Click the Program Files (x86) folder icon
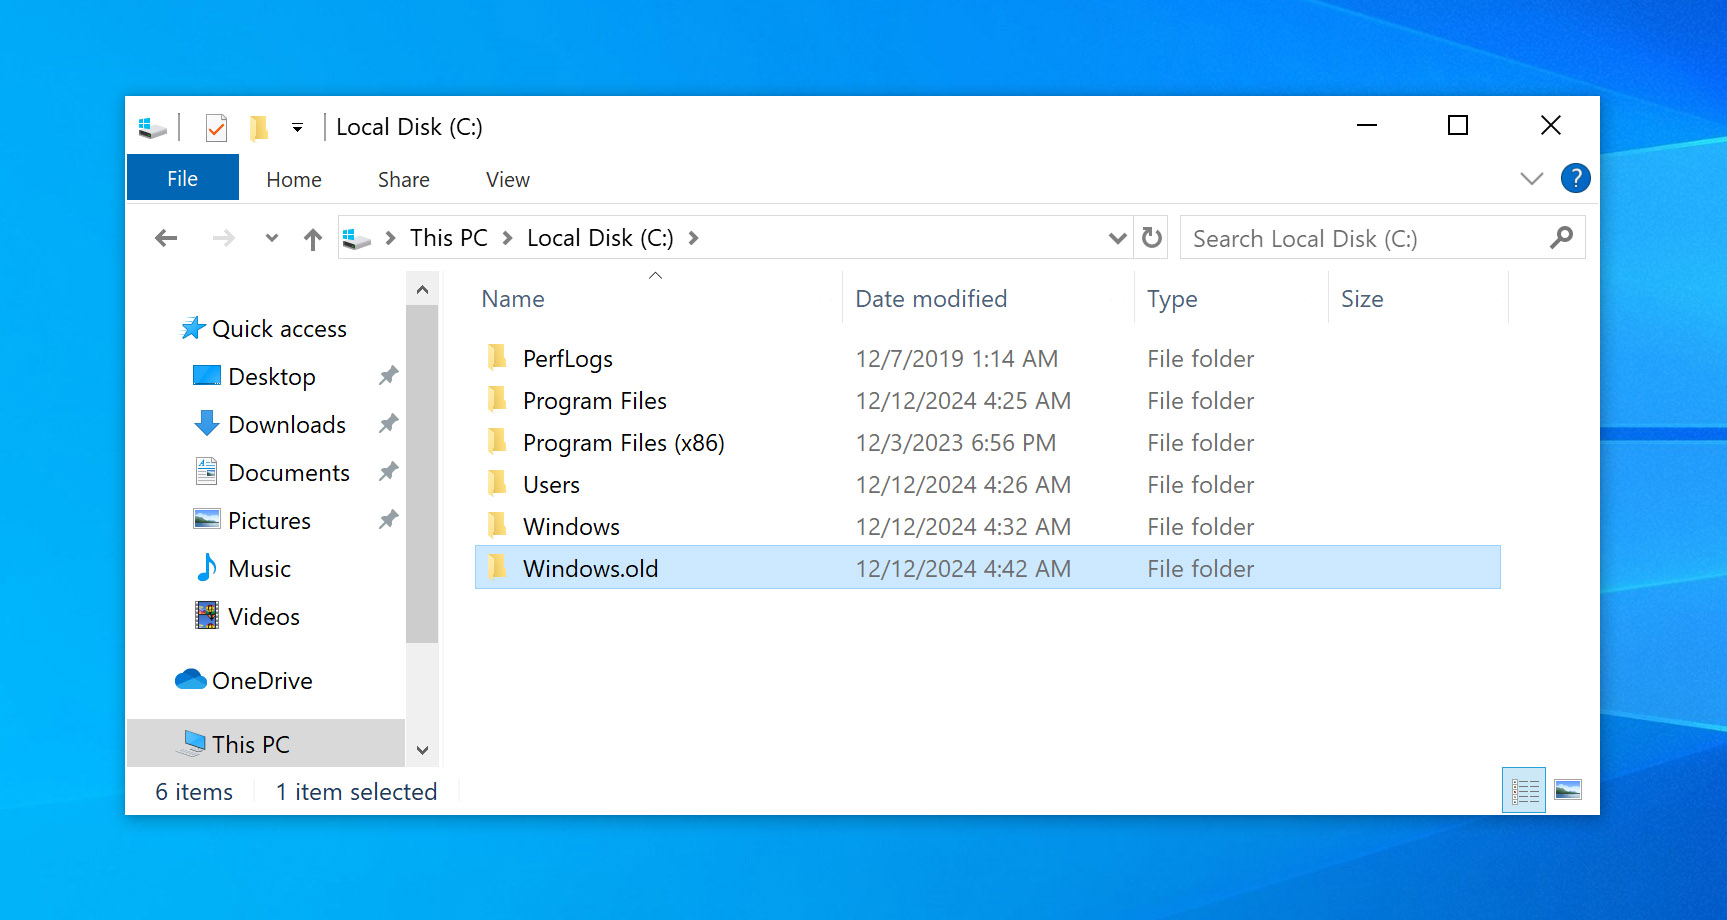Image resolution: width=1727 pixels, height=920 pixels. [x=497, y=441]
